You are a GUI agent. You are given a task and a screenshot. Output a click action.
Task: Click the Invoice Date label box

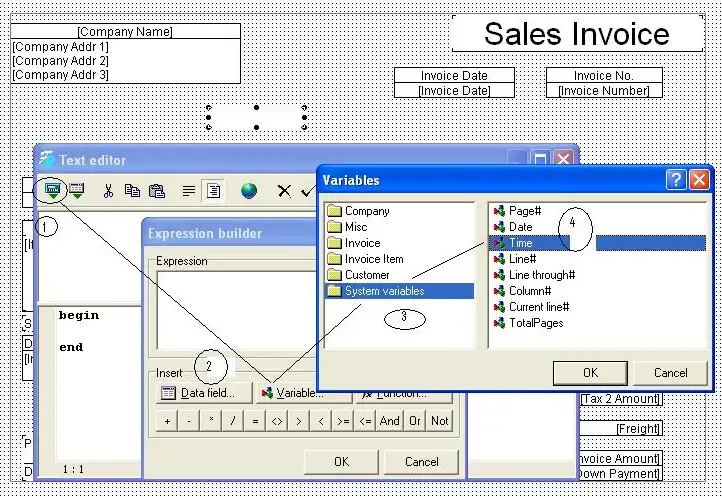[x=454, y=76]
